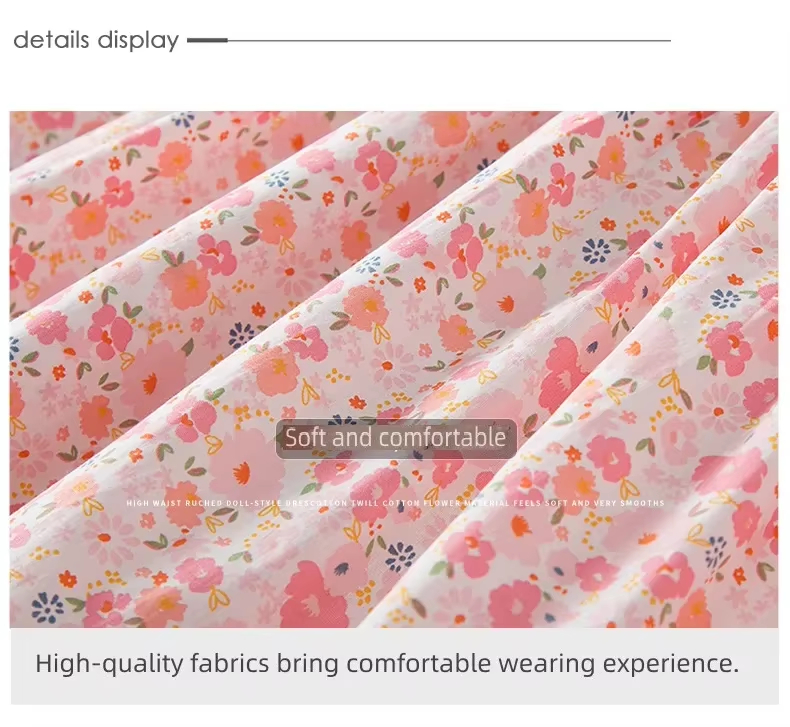Click the word 'fabrics' in bottom caption
Image resolution: width=790 pixels, height=727 pixels.
click(230, 663)
